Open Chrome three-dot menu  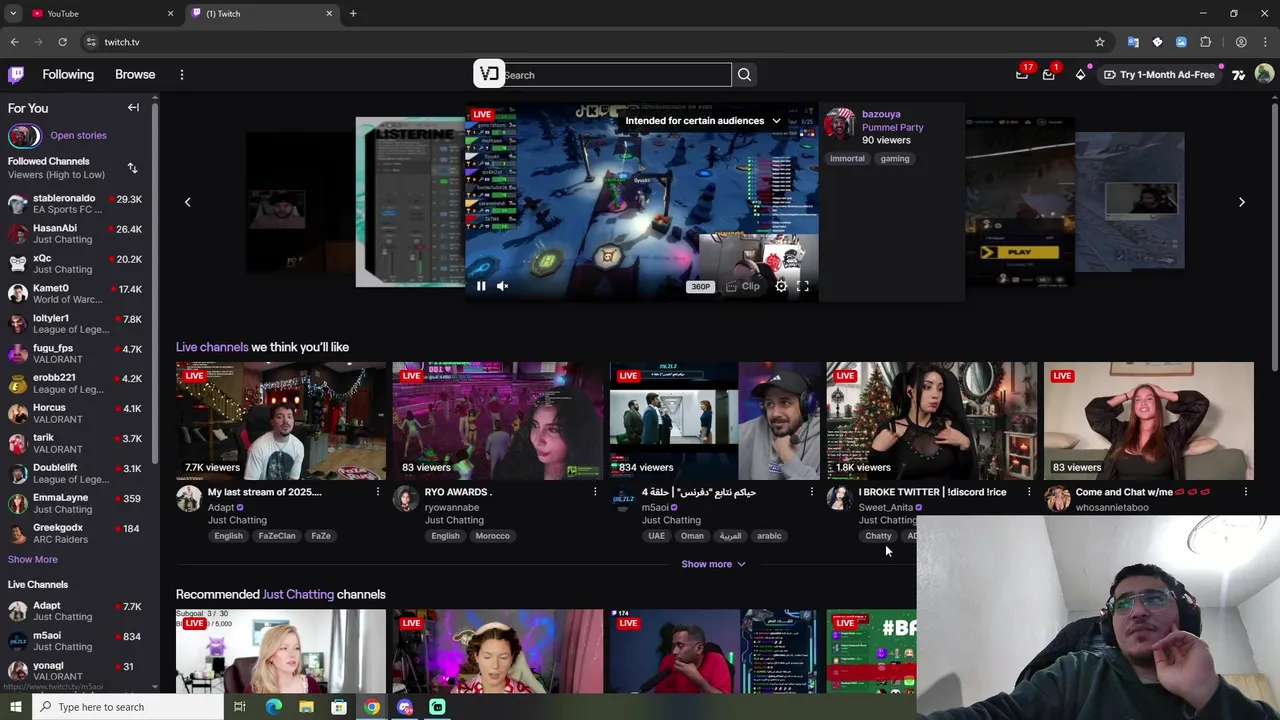1266,42
